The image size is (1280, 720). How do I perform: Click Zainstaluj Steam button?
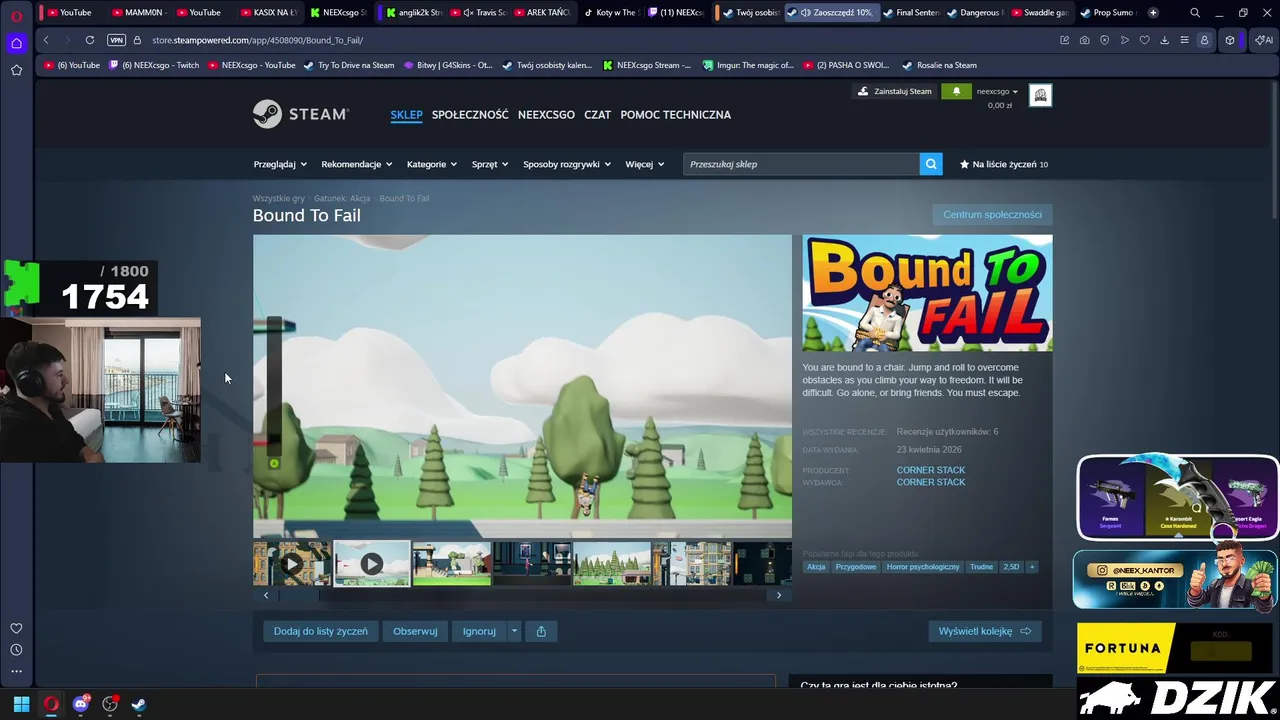(x=894, y=91)
